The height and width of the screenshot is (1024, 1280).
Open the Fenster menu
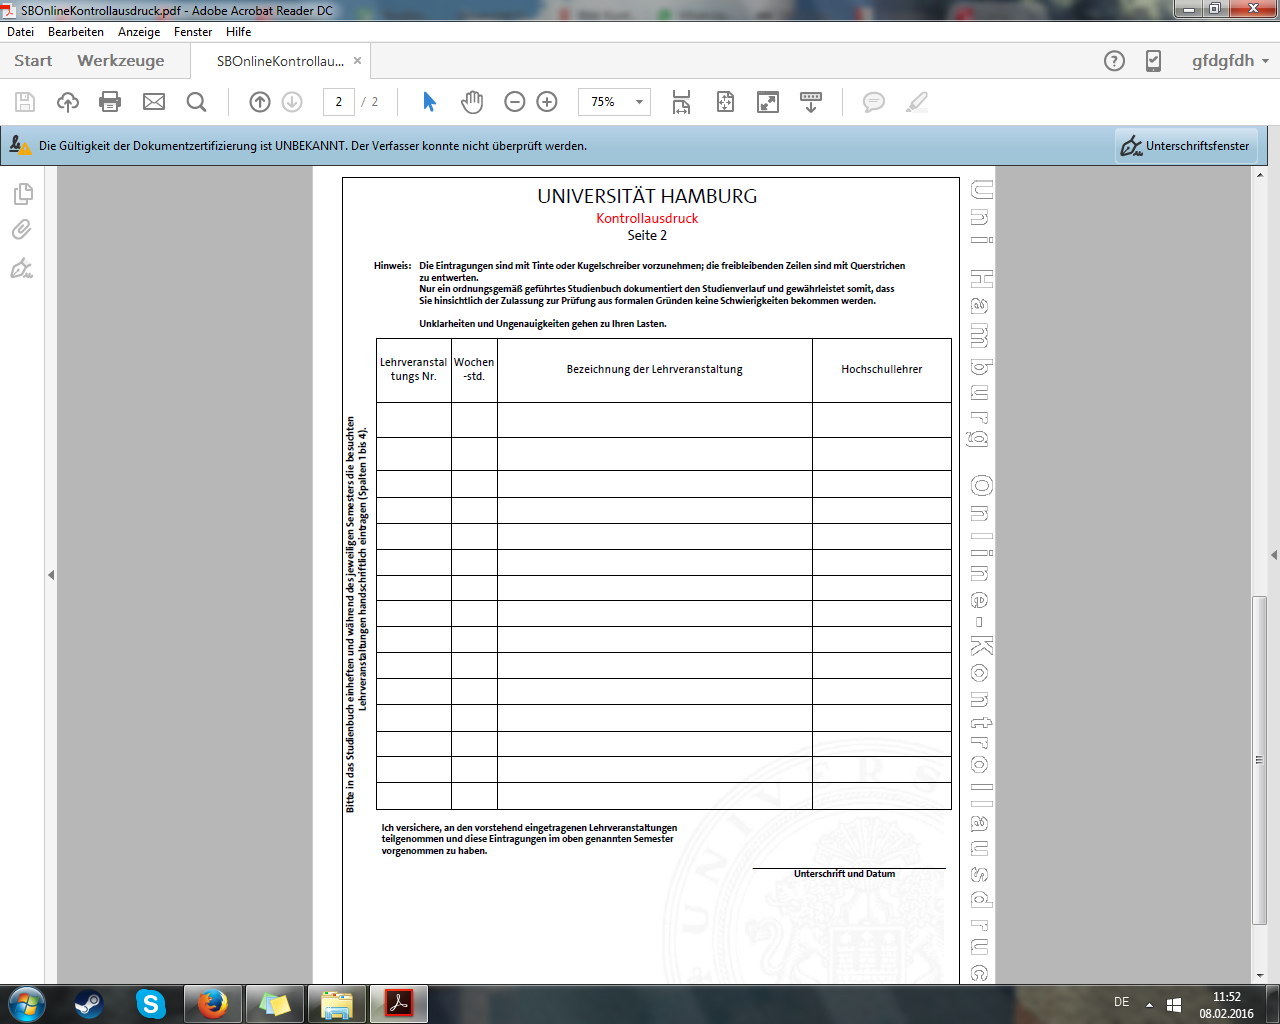point(193,32)
